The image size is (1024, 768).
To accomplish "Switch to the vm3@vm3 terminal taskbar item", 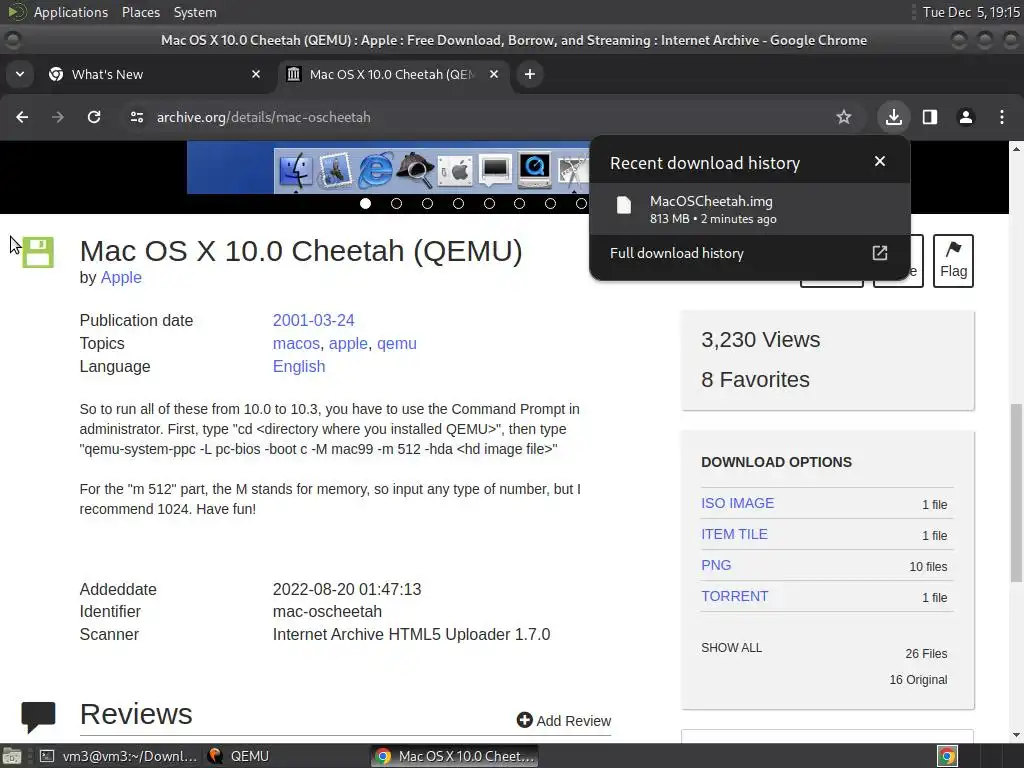I will 118,756.
